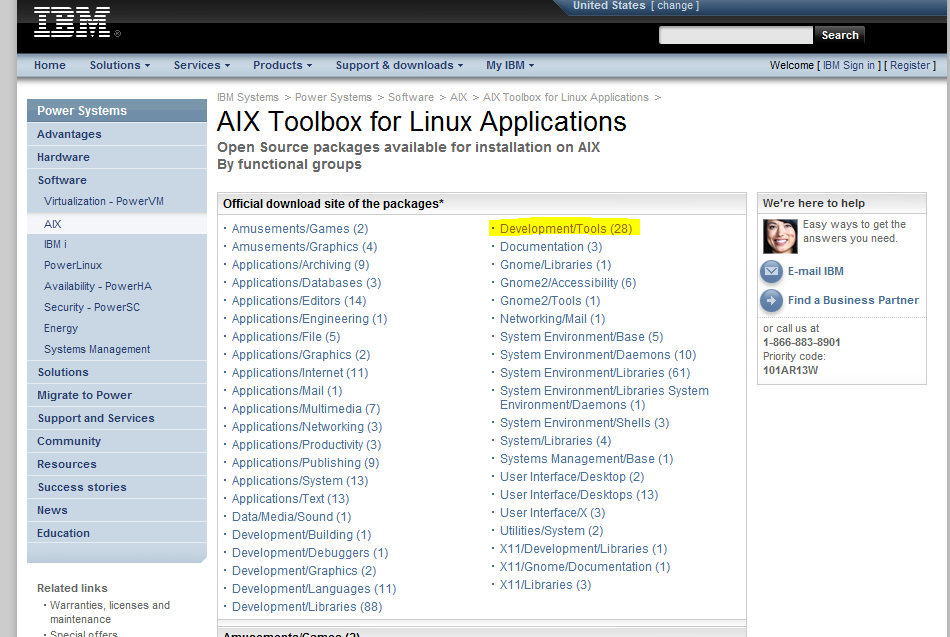Open Amusements/Games (2) link
This screenshot has height=637, width=950.
[x=300, y=228]
